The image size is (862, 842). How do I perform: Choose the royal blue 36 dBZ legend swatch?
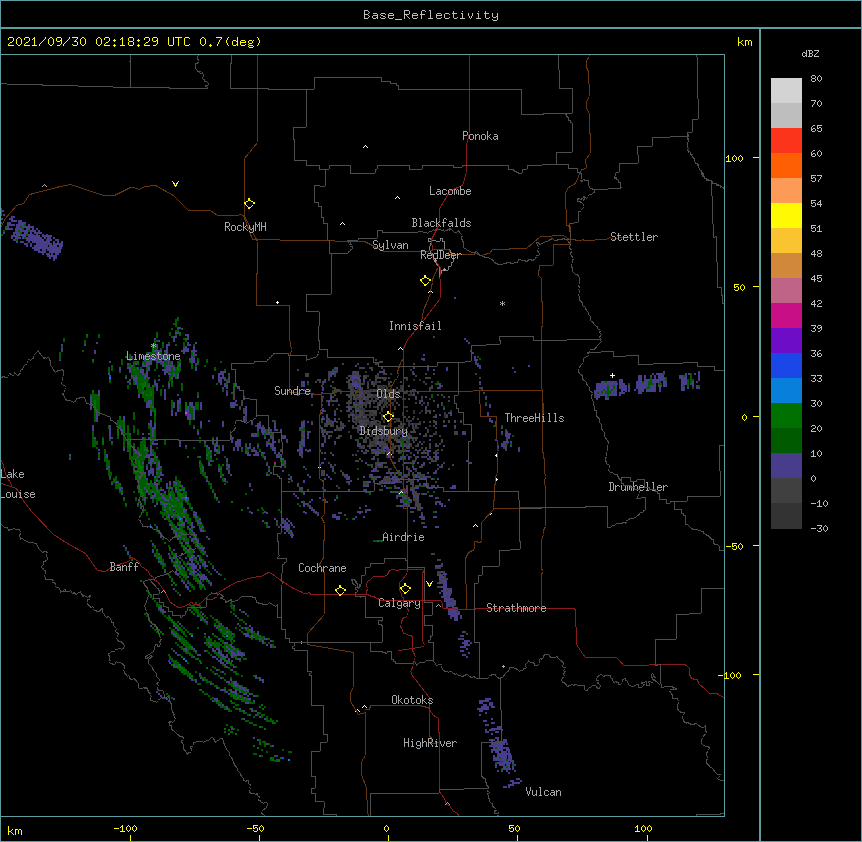(786, 365)
